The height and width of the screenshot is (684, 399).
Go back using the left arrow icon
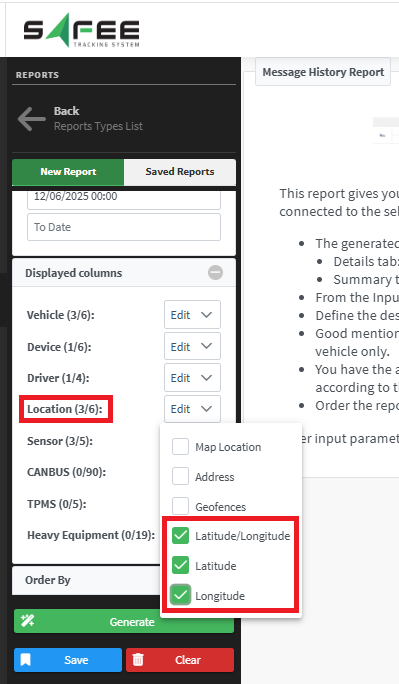[31, 119]
